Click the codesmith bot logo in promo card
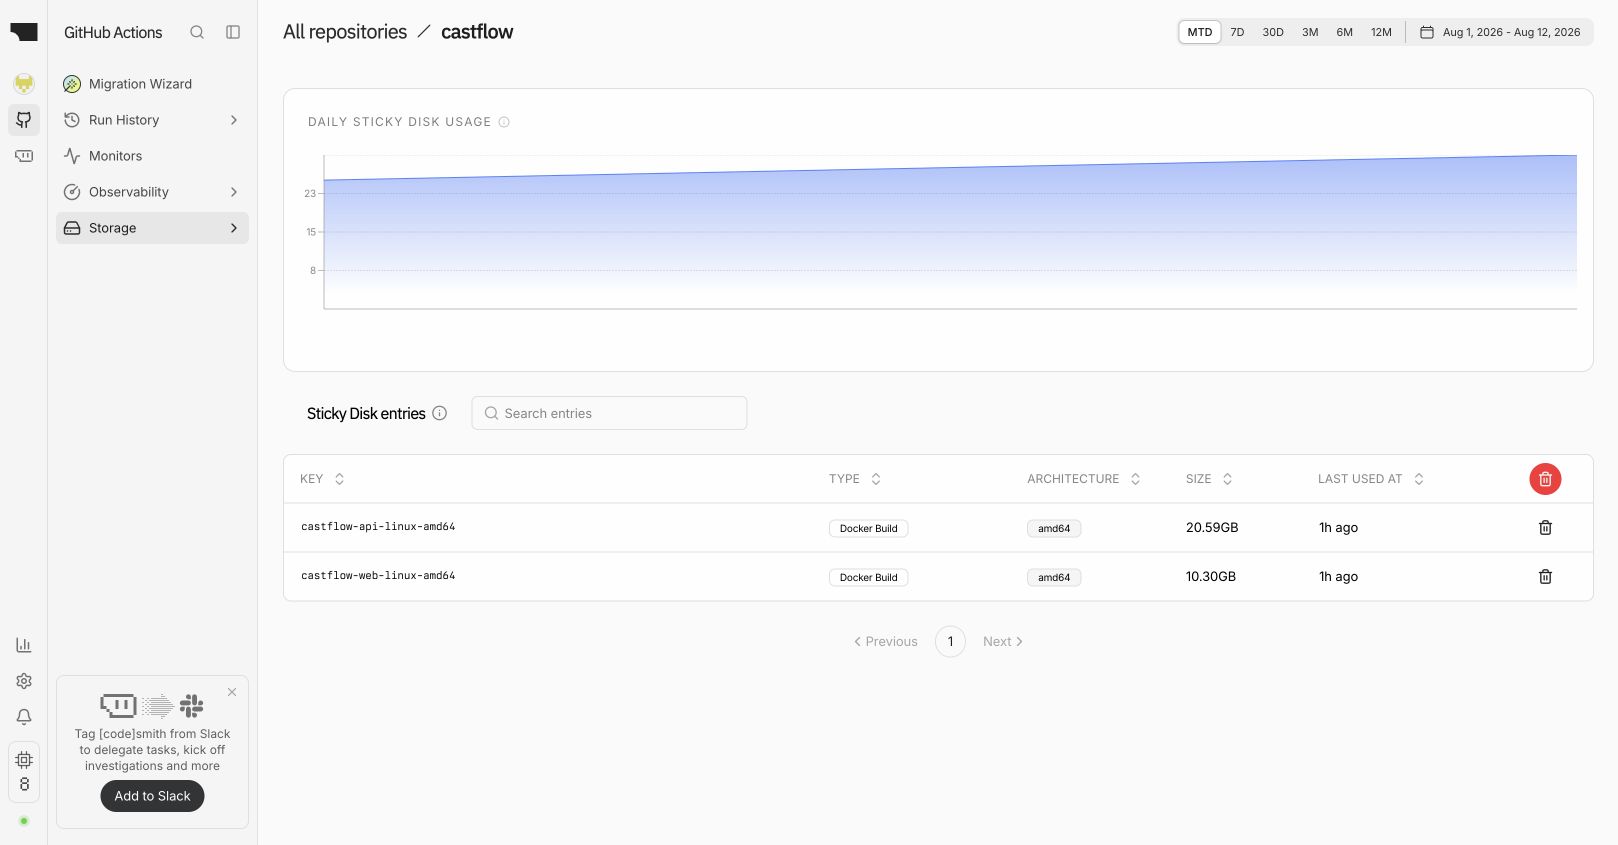This screenshot has height=845, width=1618. tap(118, 706)
